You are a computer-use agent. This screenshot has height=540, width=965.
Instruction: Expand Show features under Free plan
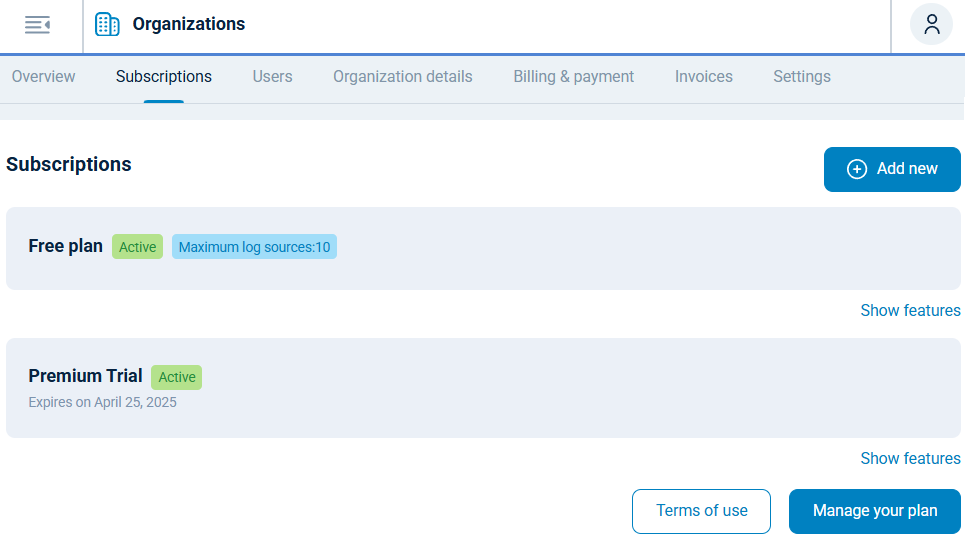coord(910,311)
